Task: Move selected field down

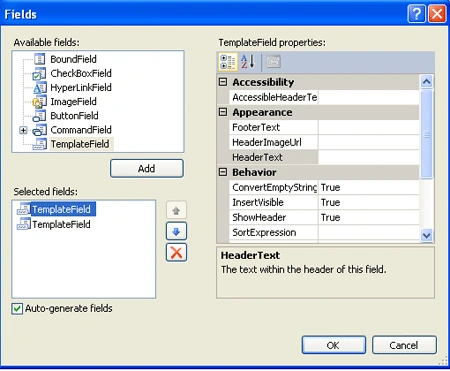Action: pos(176,231)
